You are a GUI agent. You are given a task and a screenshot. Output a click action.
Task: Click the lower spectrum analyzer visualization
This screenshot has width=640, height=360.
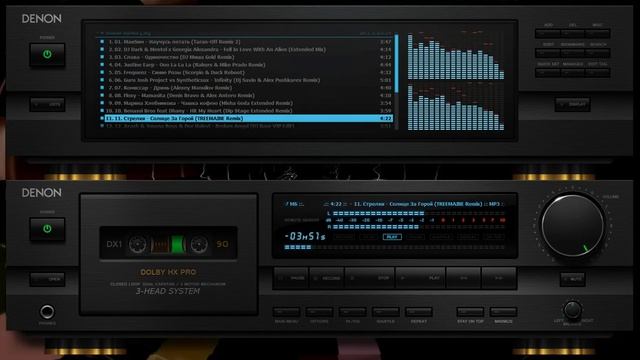[456, 107]
